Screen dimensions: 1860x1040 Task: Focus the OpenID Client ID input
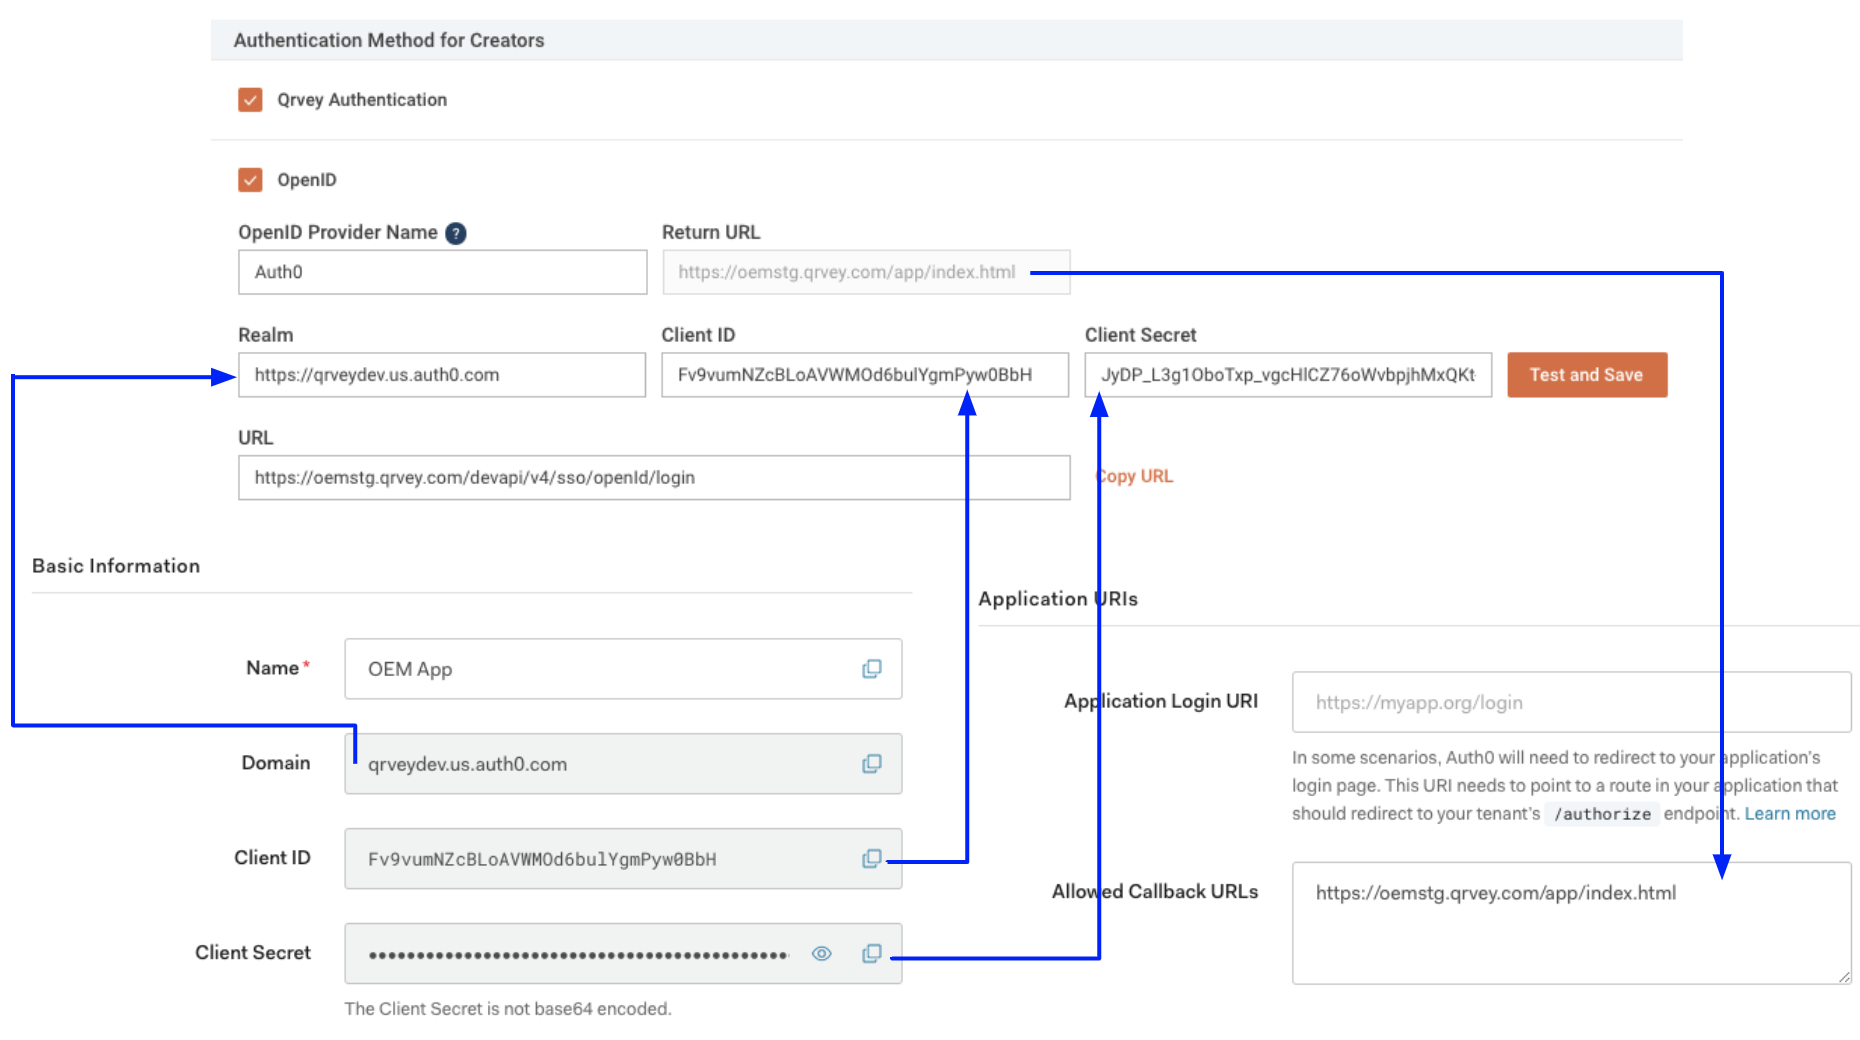tap(865, 375)
